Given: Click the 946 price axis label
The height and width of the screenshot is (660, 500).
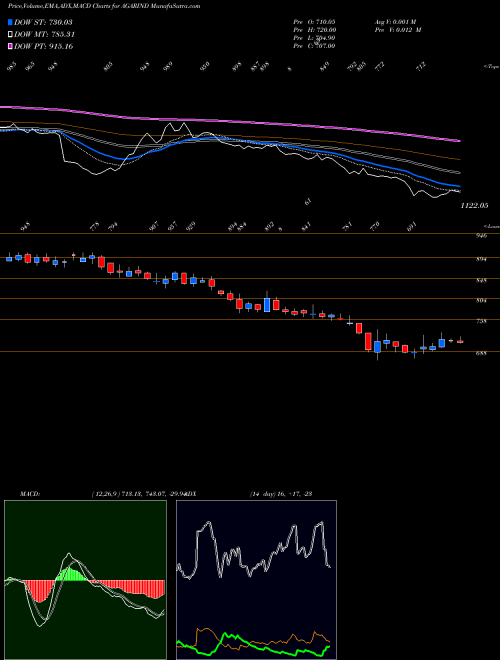Looking at the screenshot, I should pos(481,236).
